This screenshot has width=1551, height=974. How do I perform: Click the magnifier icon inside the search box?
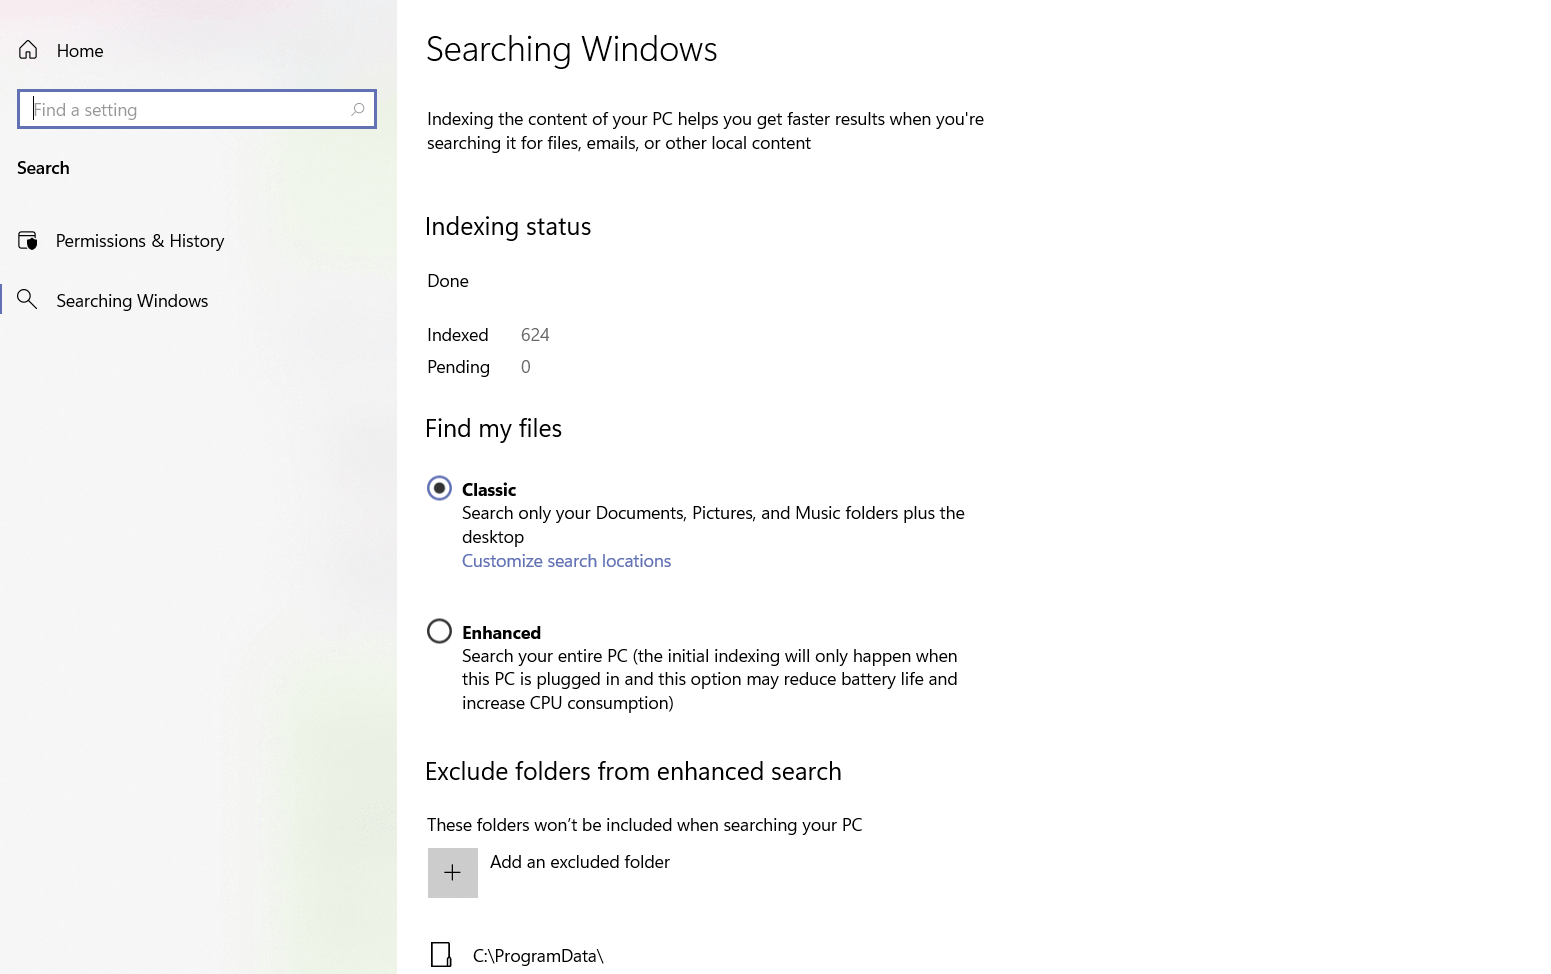pyautogui.click(x=357, y=109)
